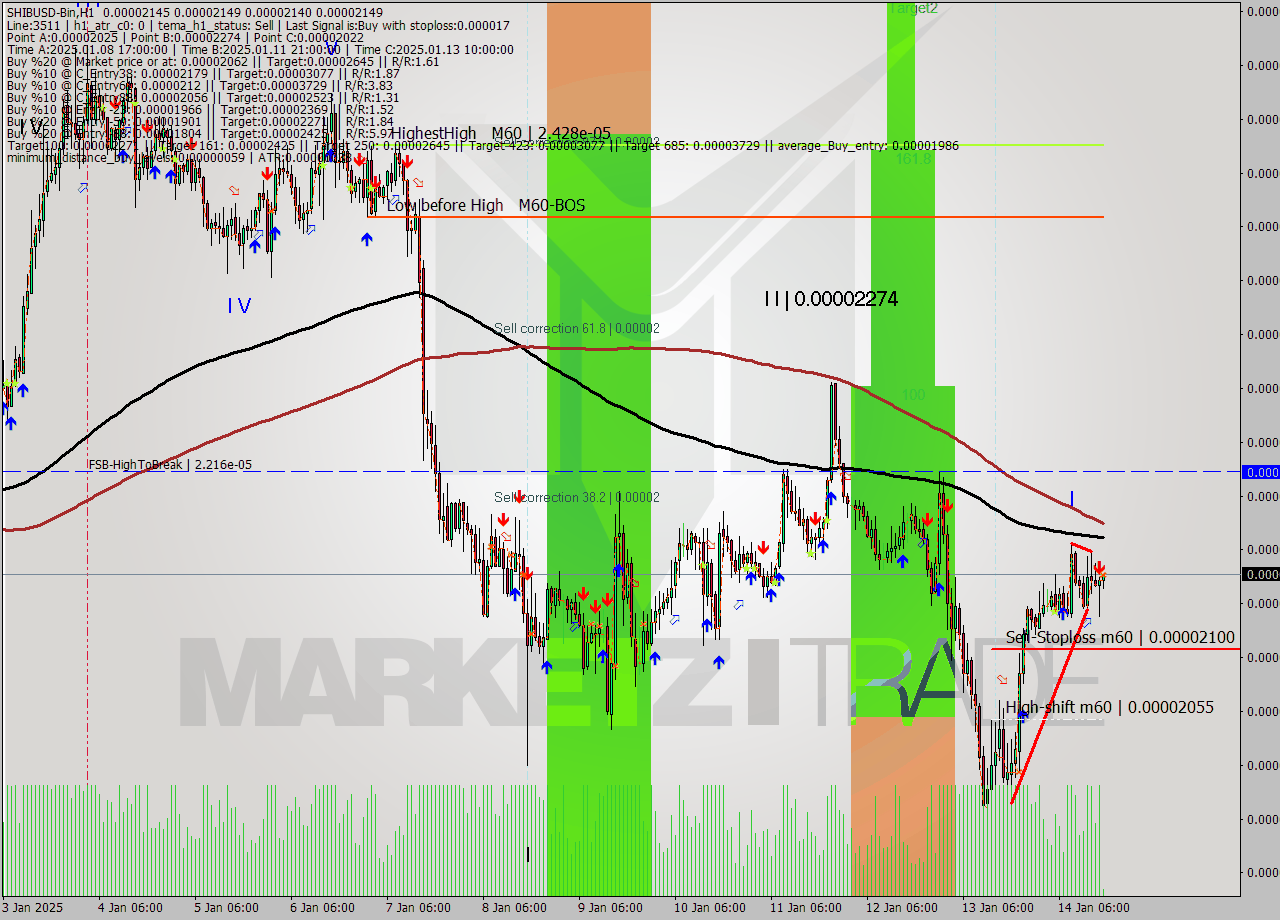Select '12 Jan 06:00' on time axis
The width and height of the screenshot is (1280, 920).
pyautogui.click(x=901, y=907)
